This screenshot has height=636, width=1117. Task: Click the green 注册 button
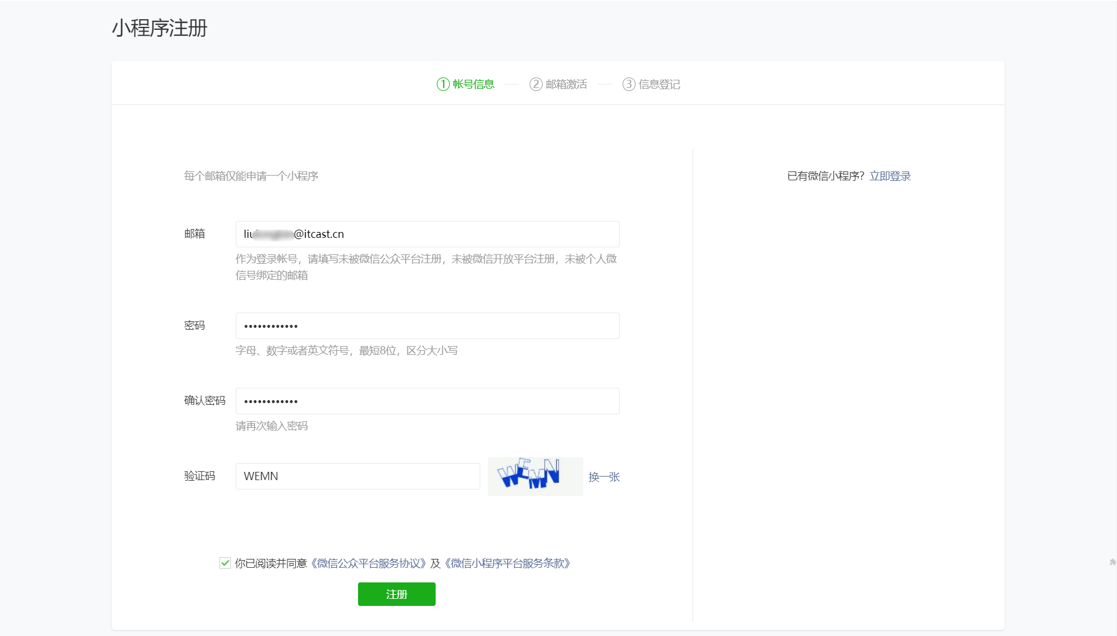(x=396, y=594)
